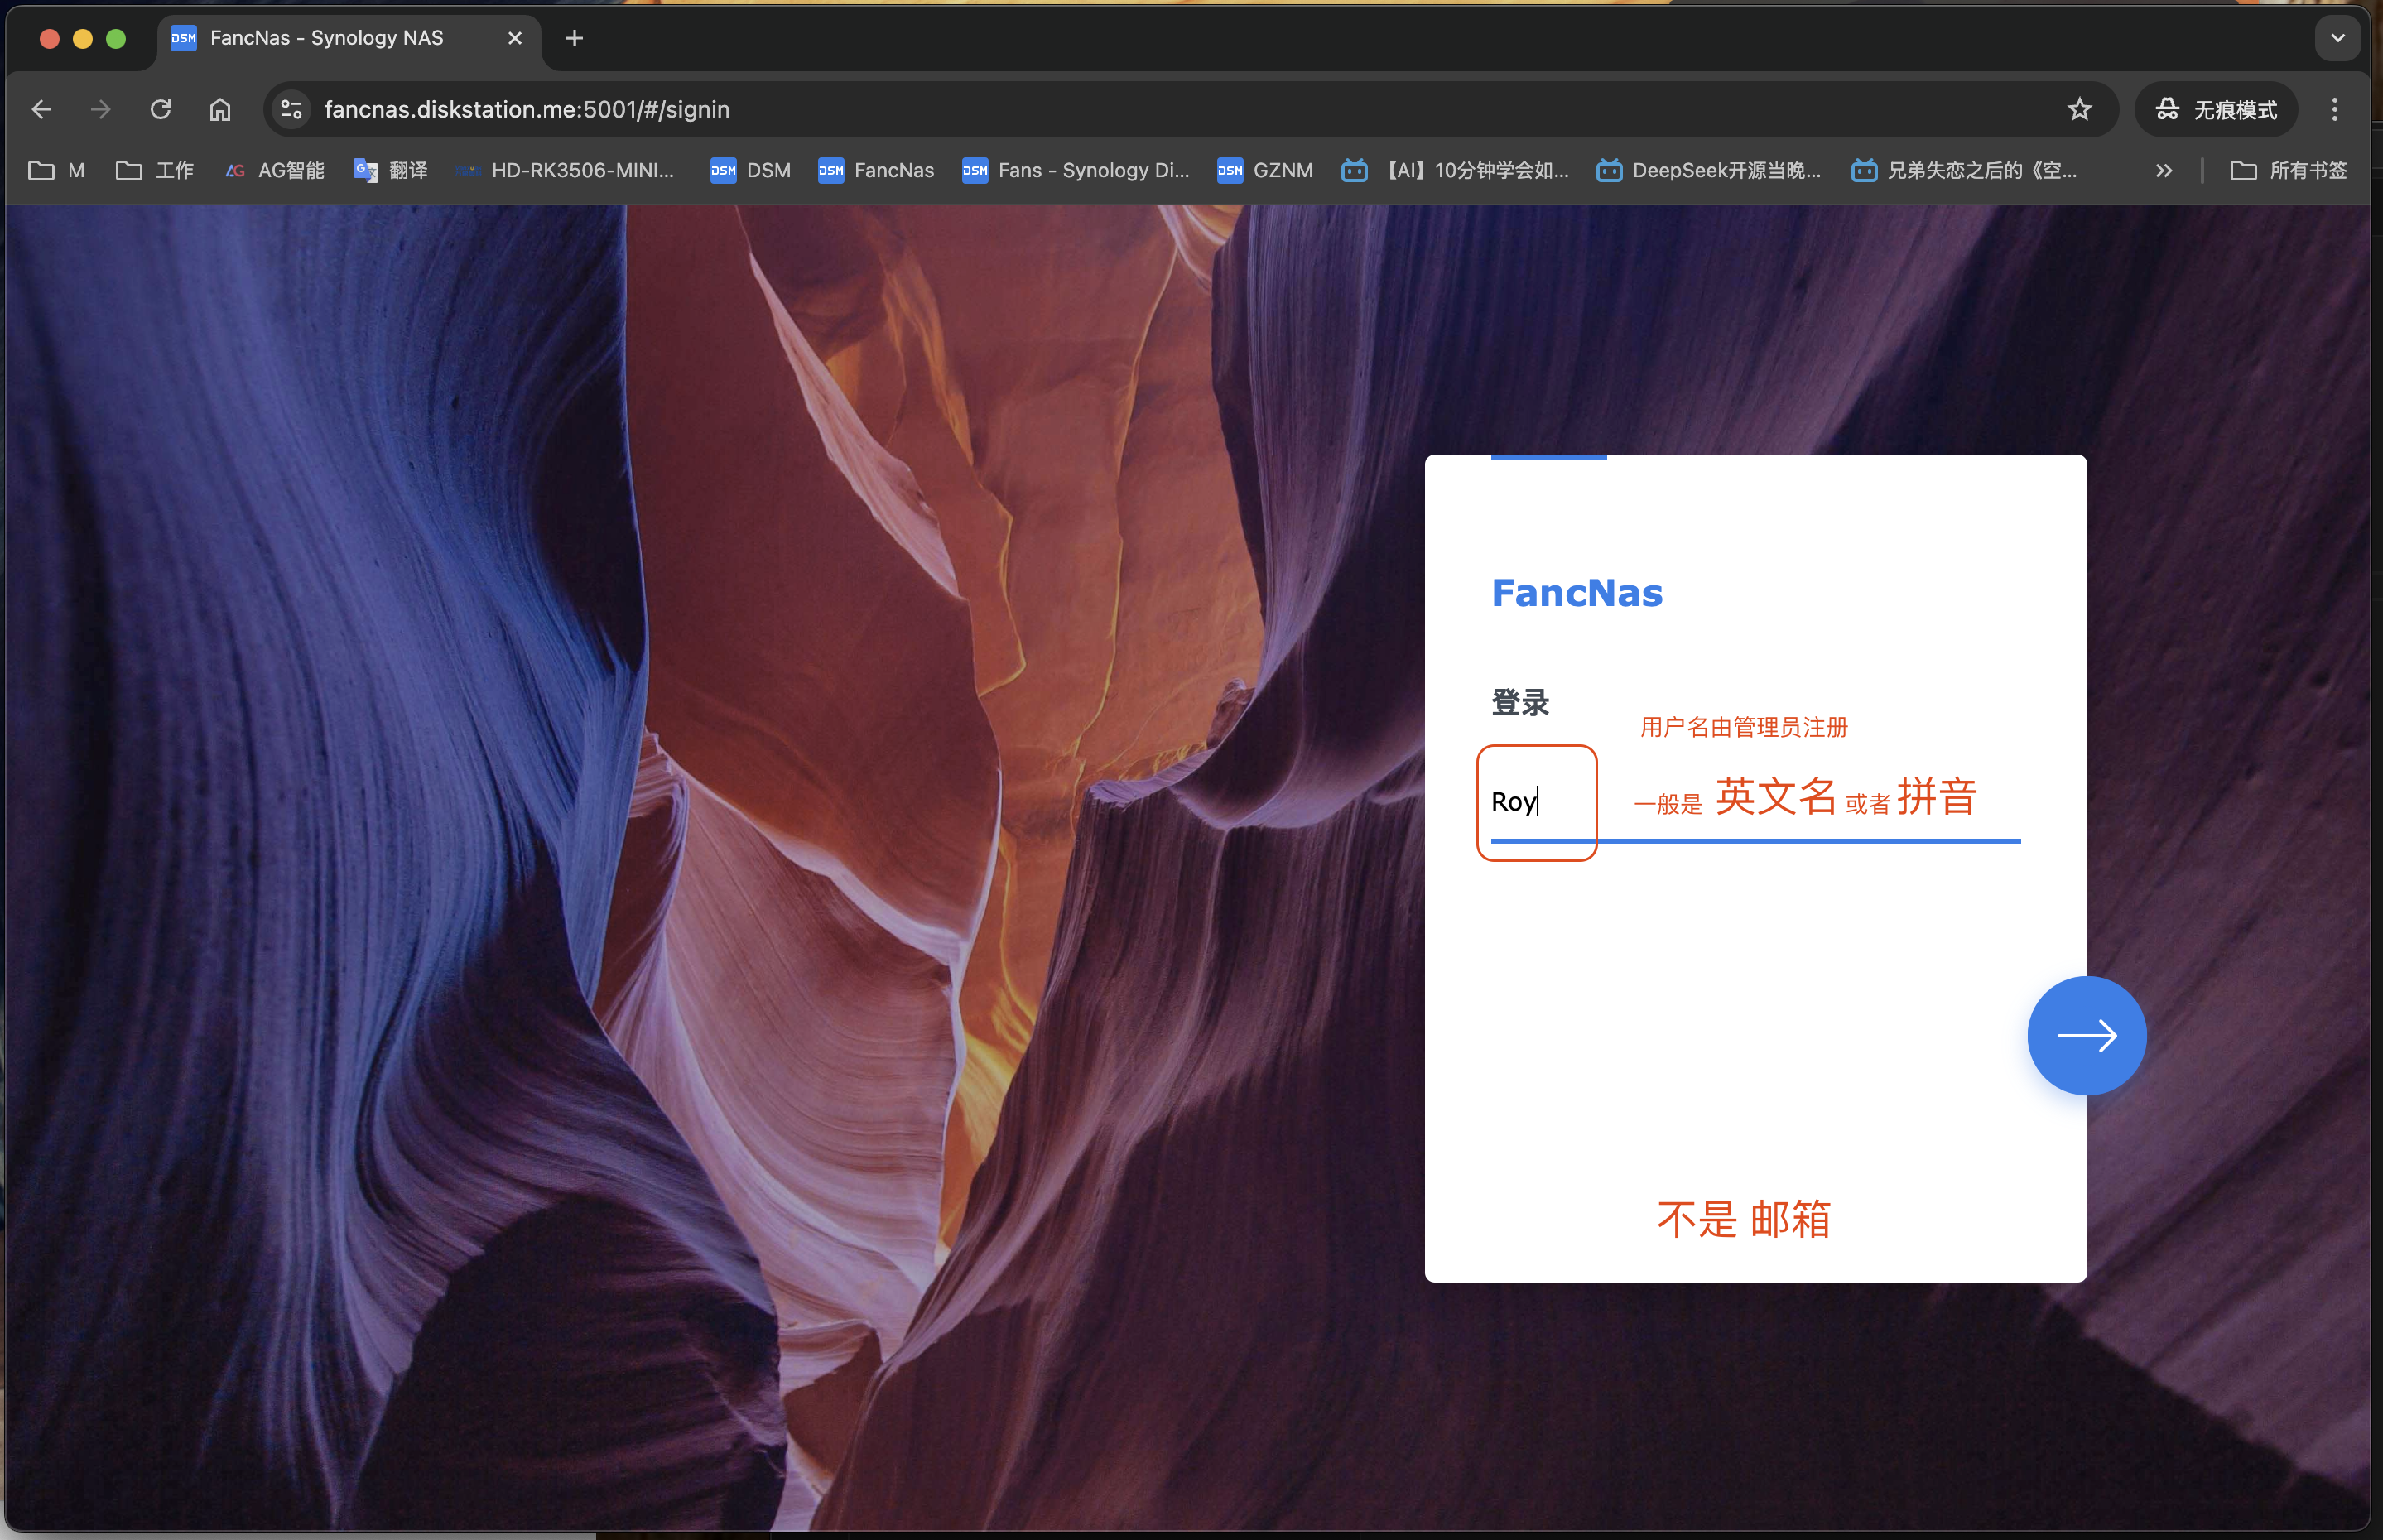Screen dimensions: 2383x1540
Task: Click the FancNas title on login card
Action: coord(1577,593)
